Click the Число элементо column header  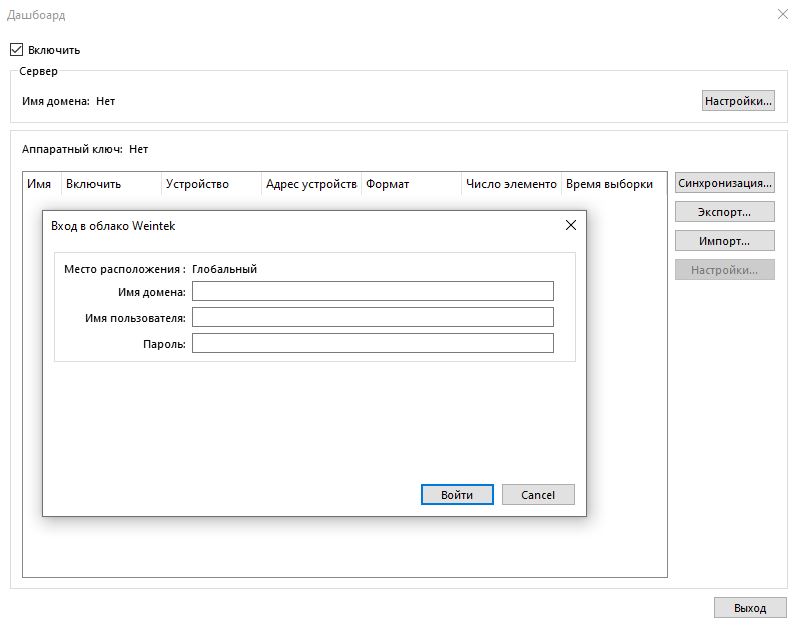[x=511, y=184]
